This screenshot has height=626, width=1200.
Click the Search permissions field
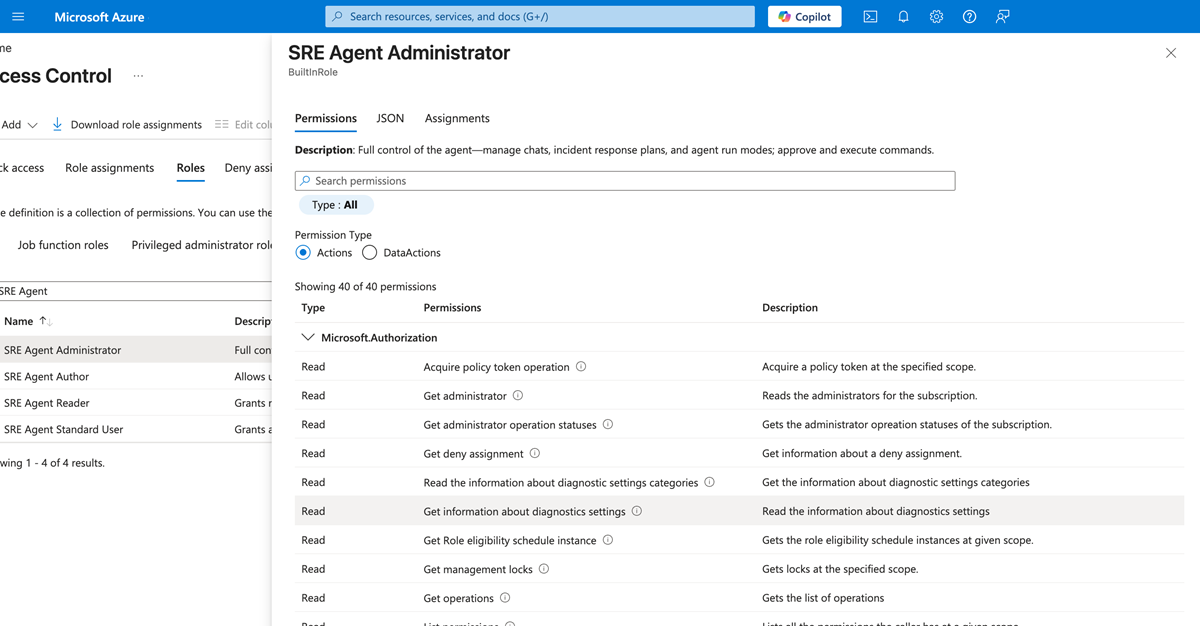click(x=625, y=181)
